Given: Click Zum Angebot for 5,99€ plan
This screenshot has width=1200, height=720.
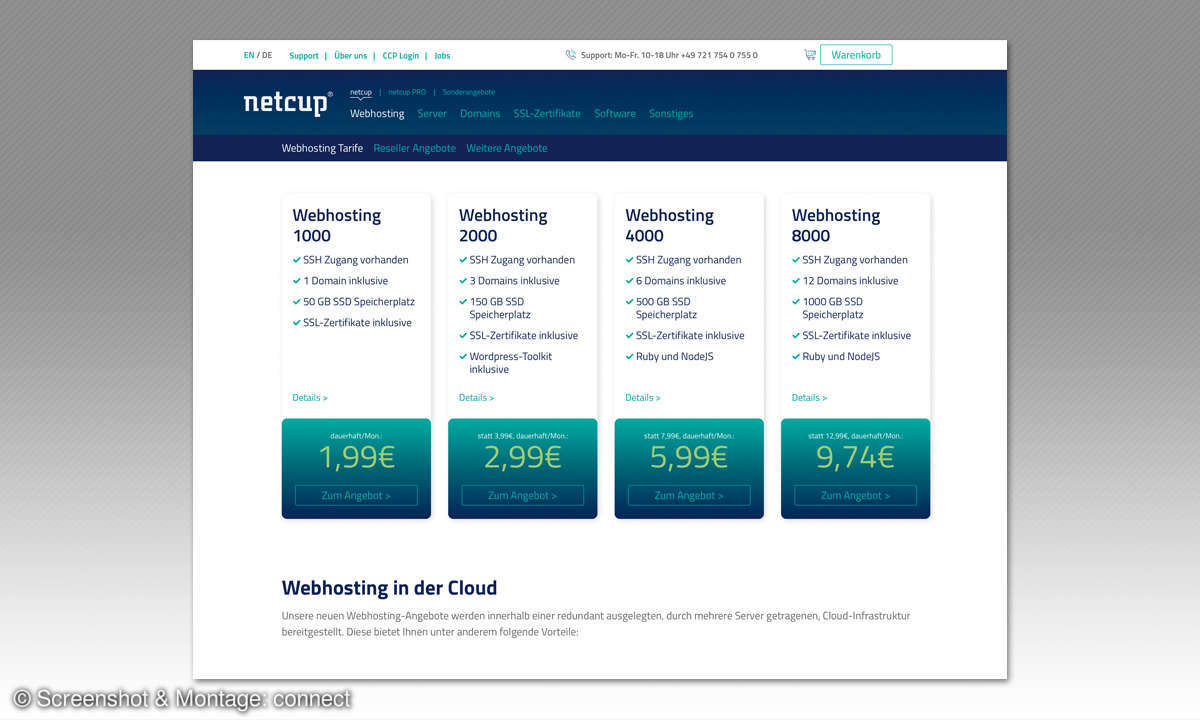Looking at the screenshot, I should [689, 495].
